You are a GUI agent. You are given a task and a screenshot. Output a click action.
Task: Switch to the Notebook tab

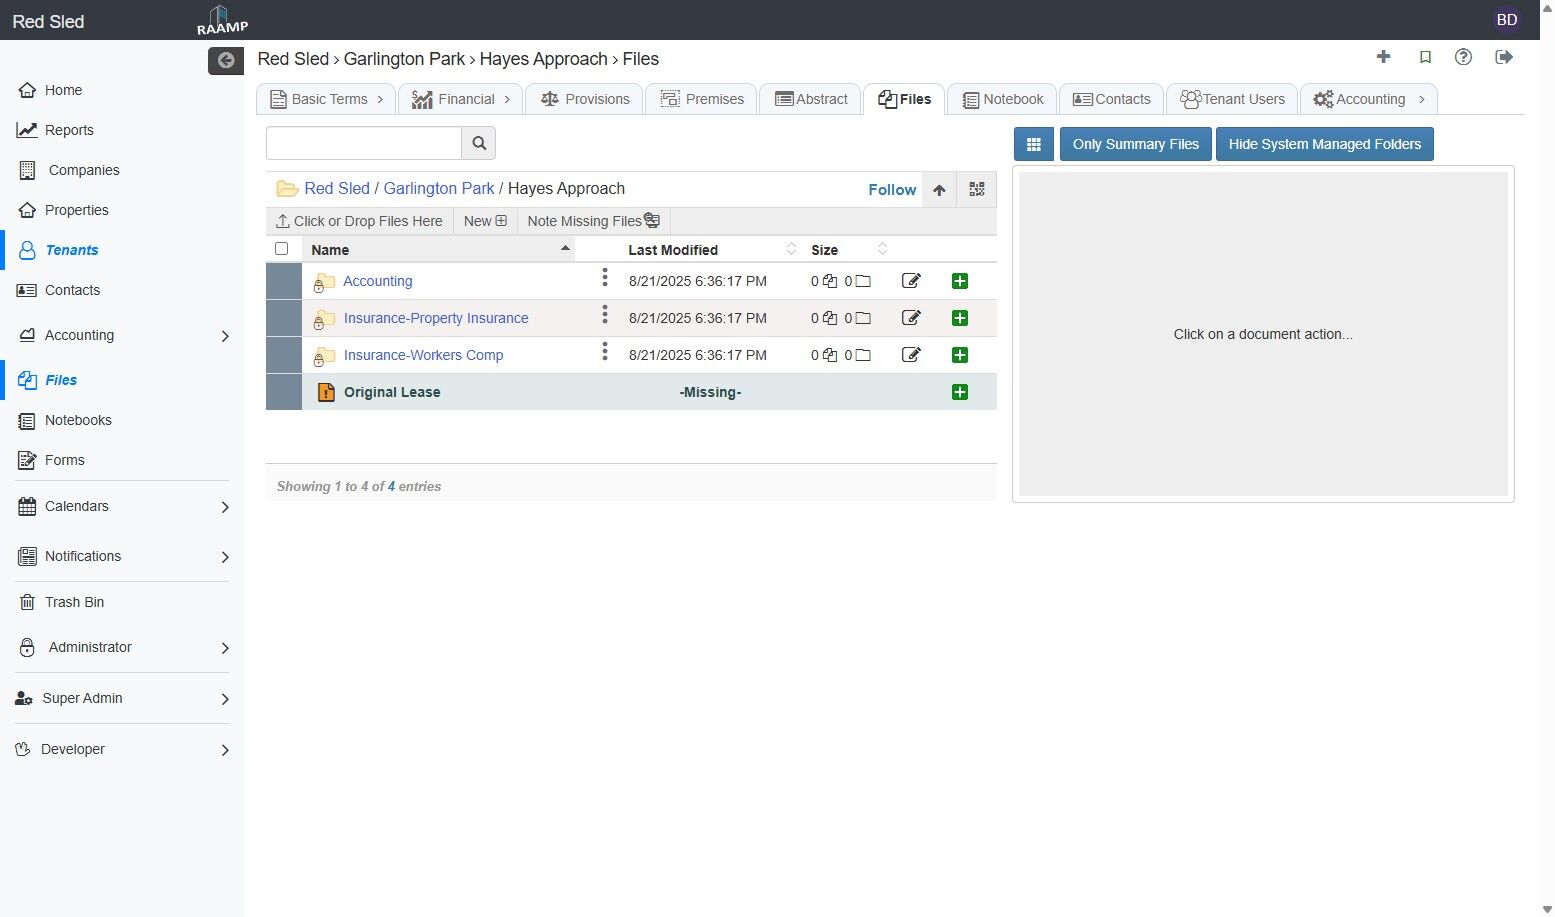pos(1002,99)
